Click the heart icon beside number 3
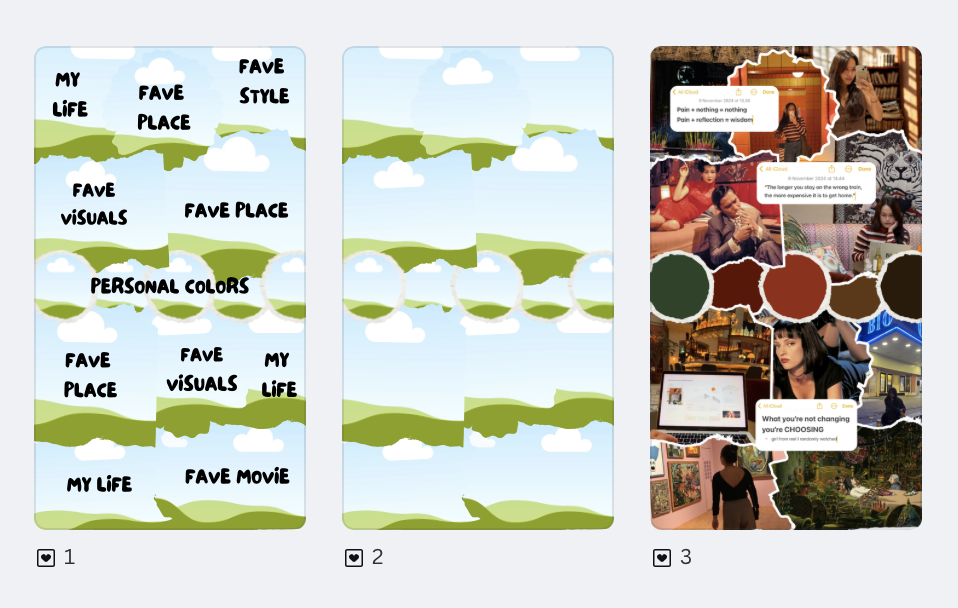This screenshot has width=958, height=608. (662, 557)
